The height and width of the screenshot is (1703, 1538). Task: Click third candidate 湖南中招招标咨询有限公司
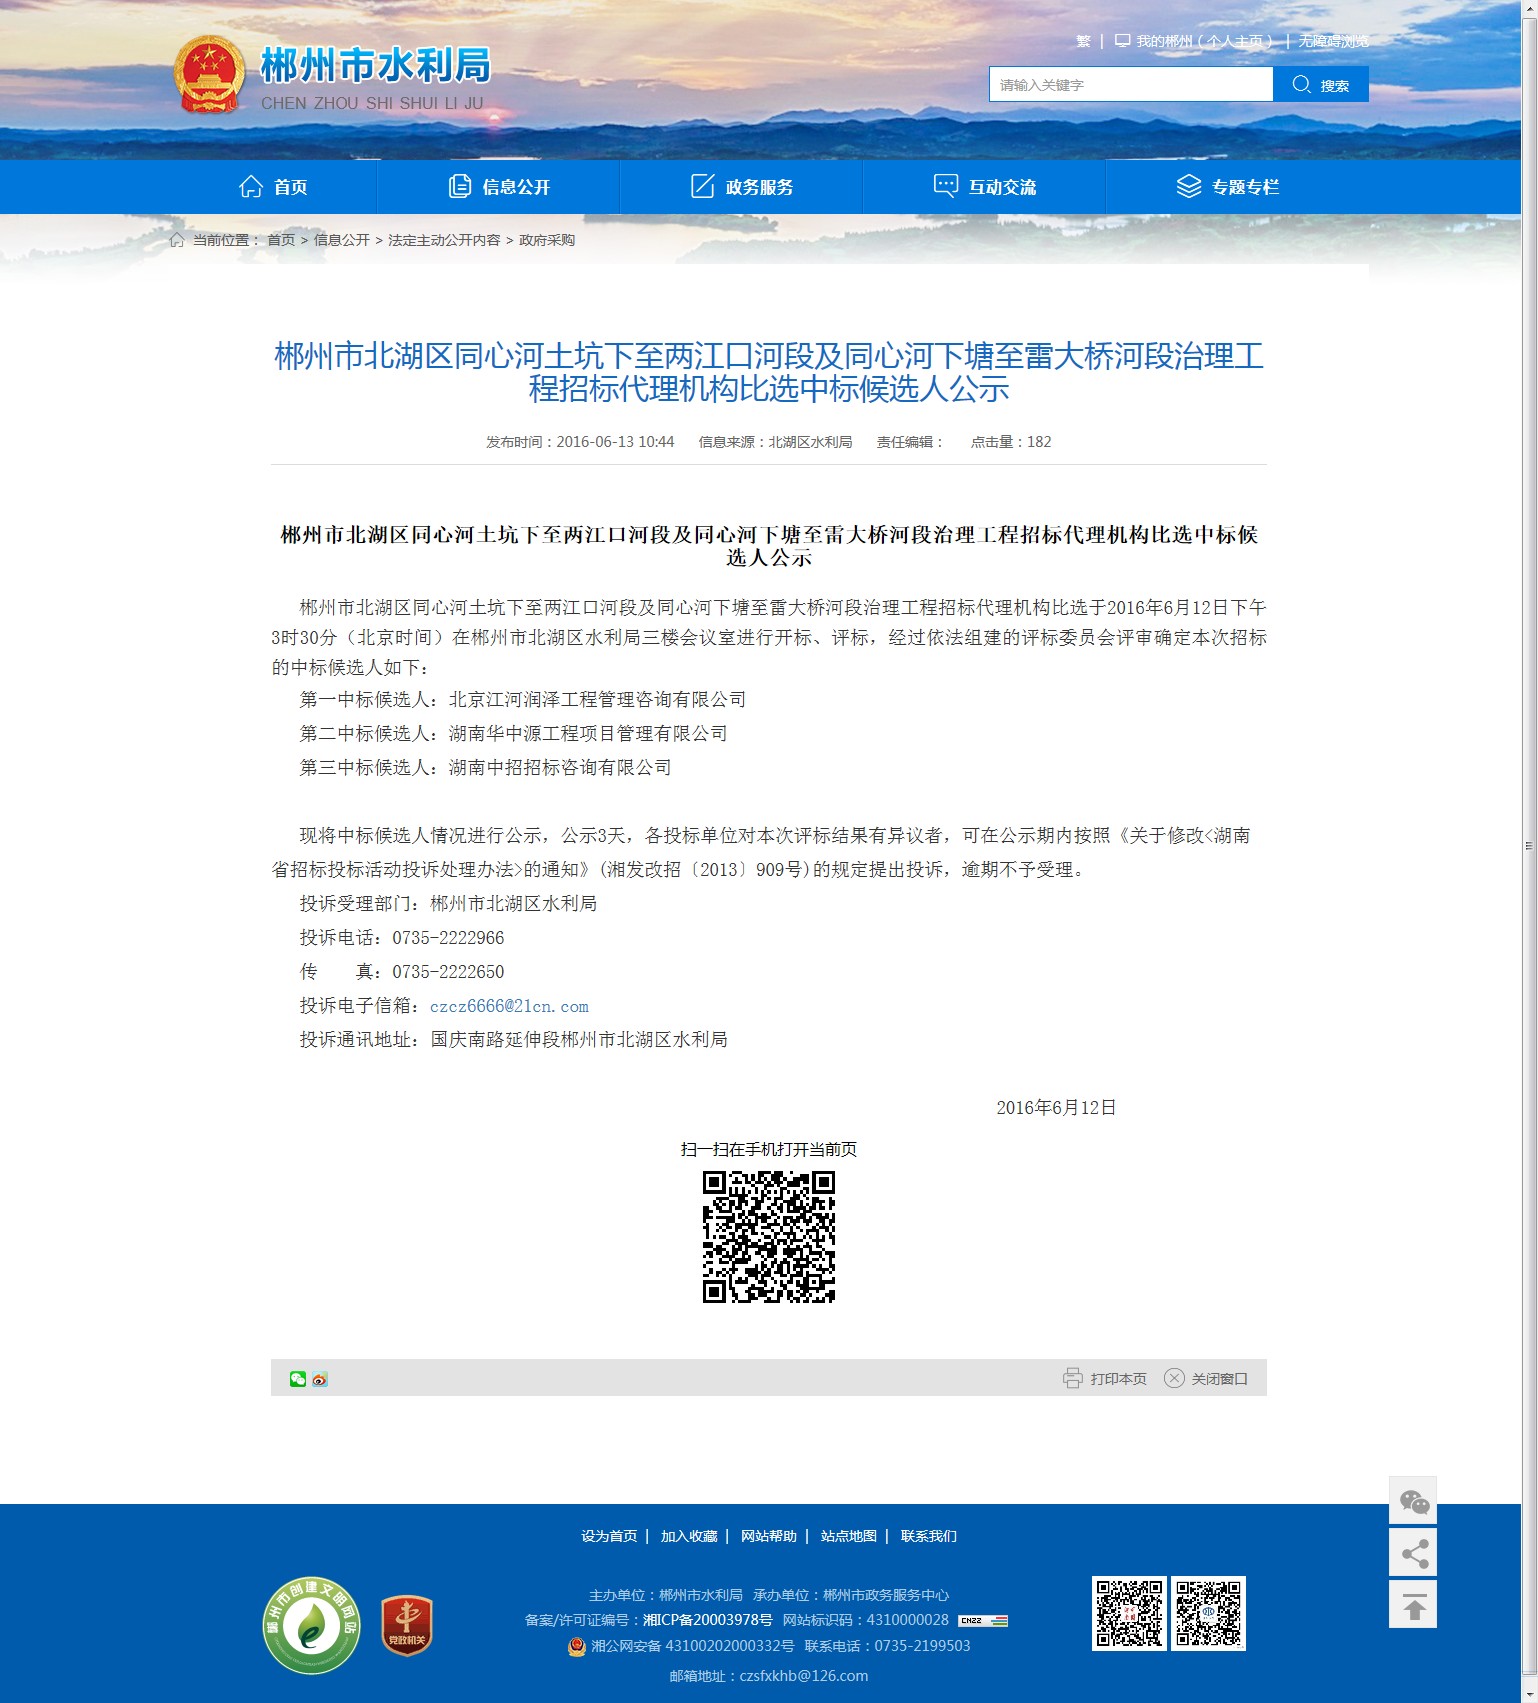(x=560, y=768)
